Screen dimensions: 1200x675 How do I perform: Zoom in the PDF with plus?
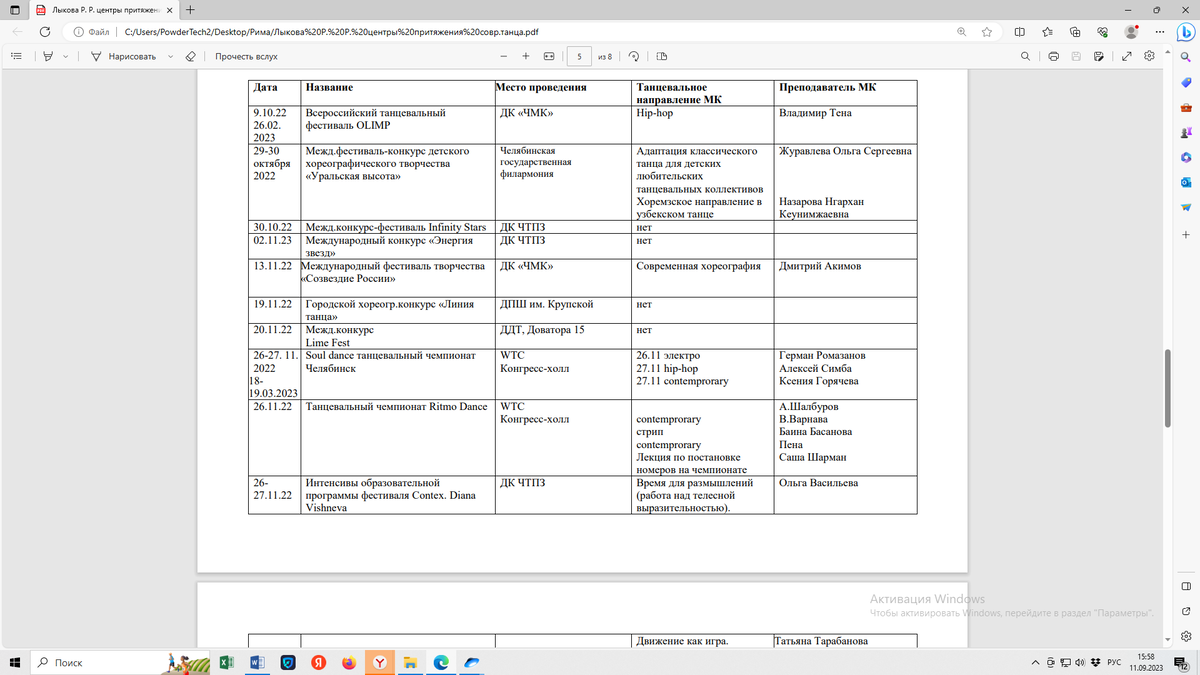pyautogui.click(x=526, y=56)
